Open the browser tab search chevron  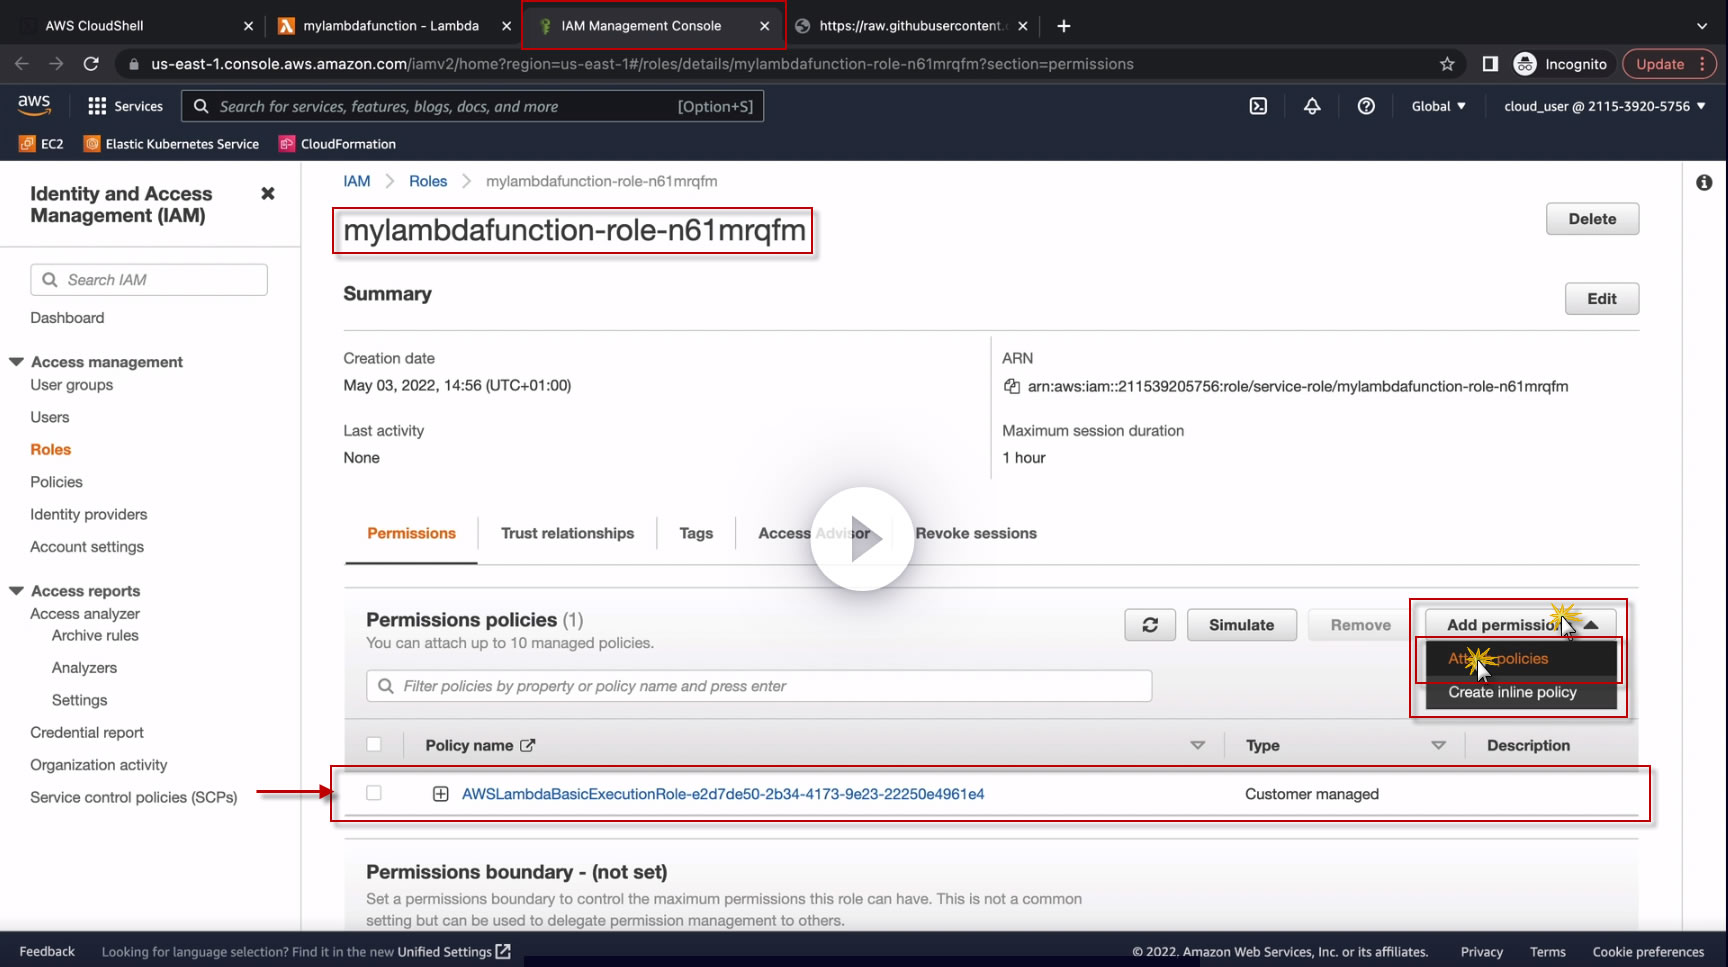click(1702, 26)
